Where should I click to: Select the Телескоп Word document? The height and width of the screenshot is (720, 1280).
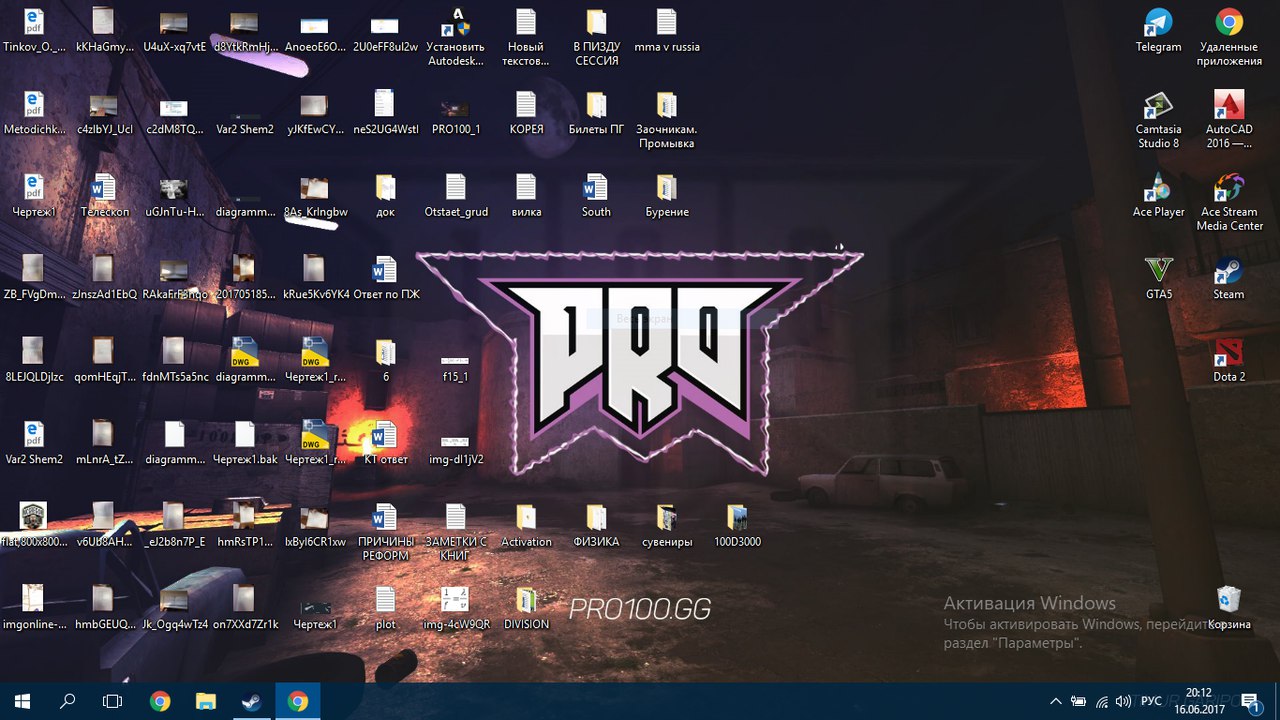104,196
